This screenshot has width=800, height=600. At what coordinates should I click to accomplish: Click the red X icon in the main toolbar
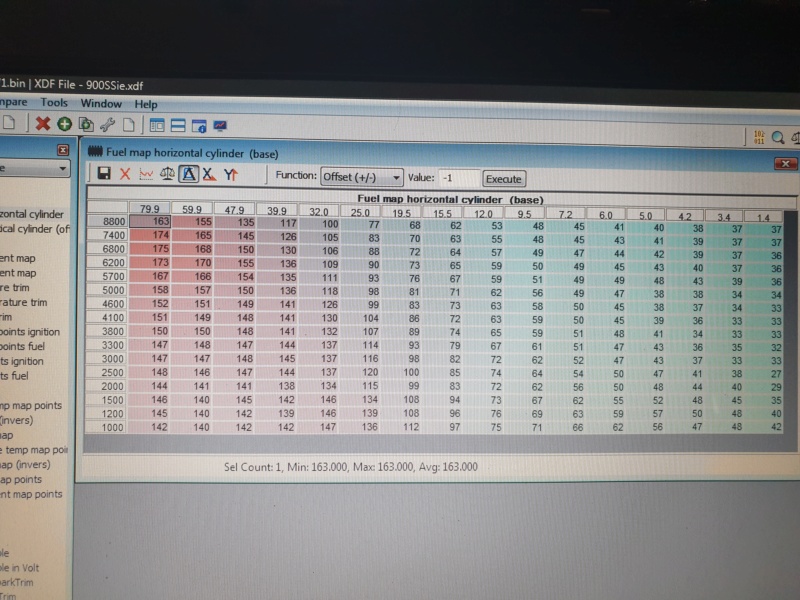point(43,123)
